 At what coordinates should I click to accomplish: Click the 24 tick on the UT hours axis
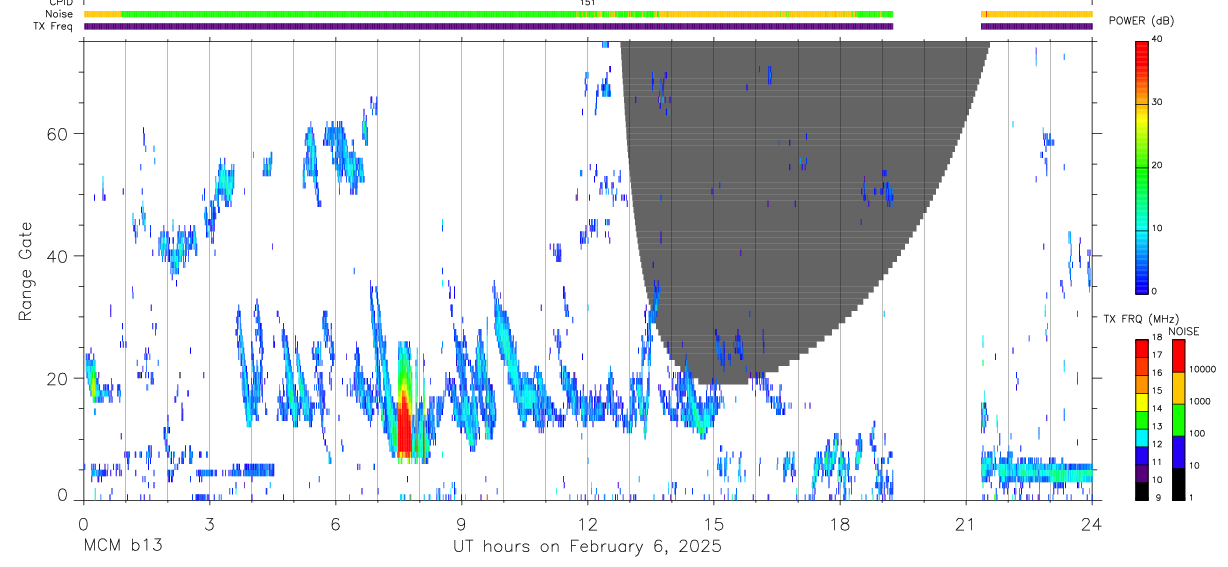pyautogui.click(x=1092, y=523)
